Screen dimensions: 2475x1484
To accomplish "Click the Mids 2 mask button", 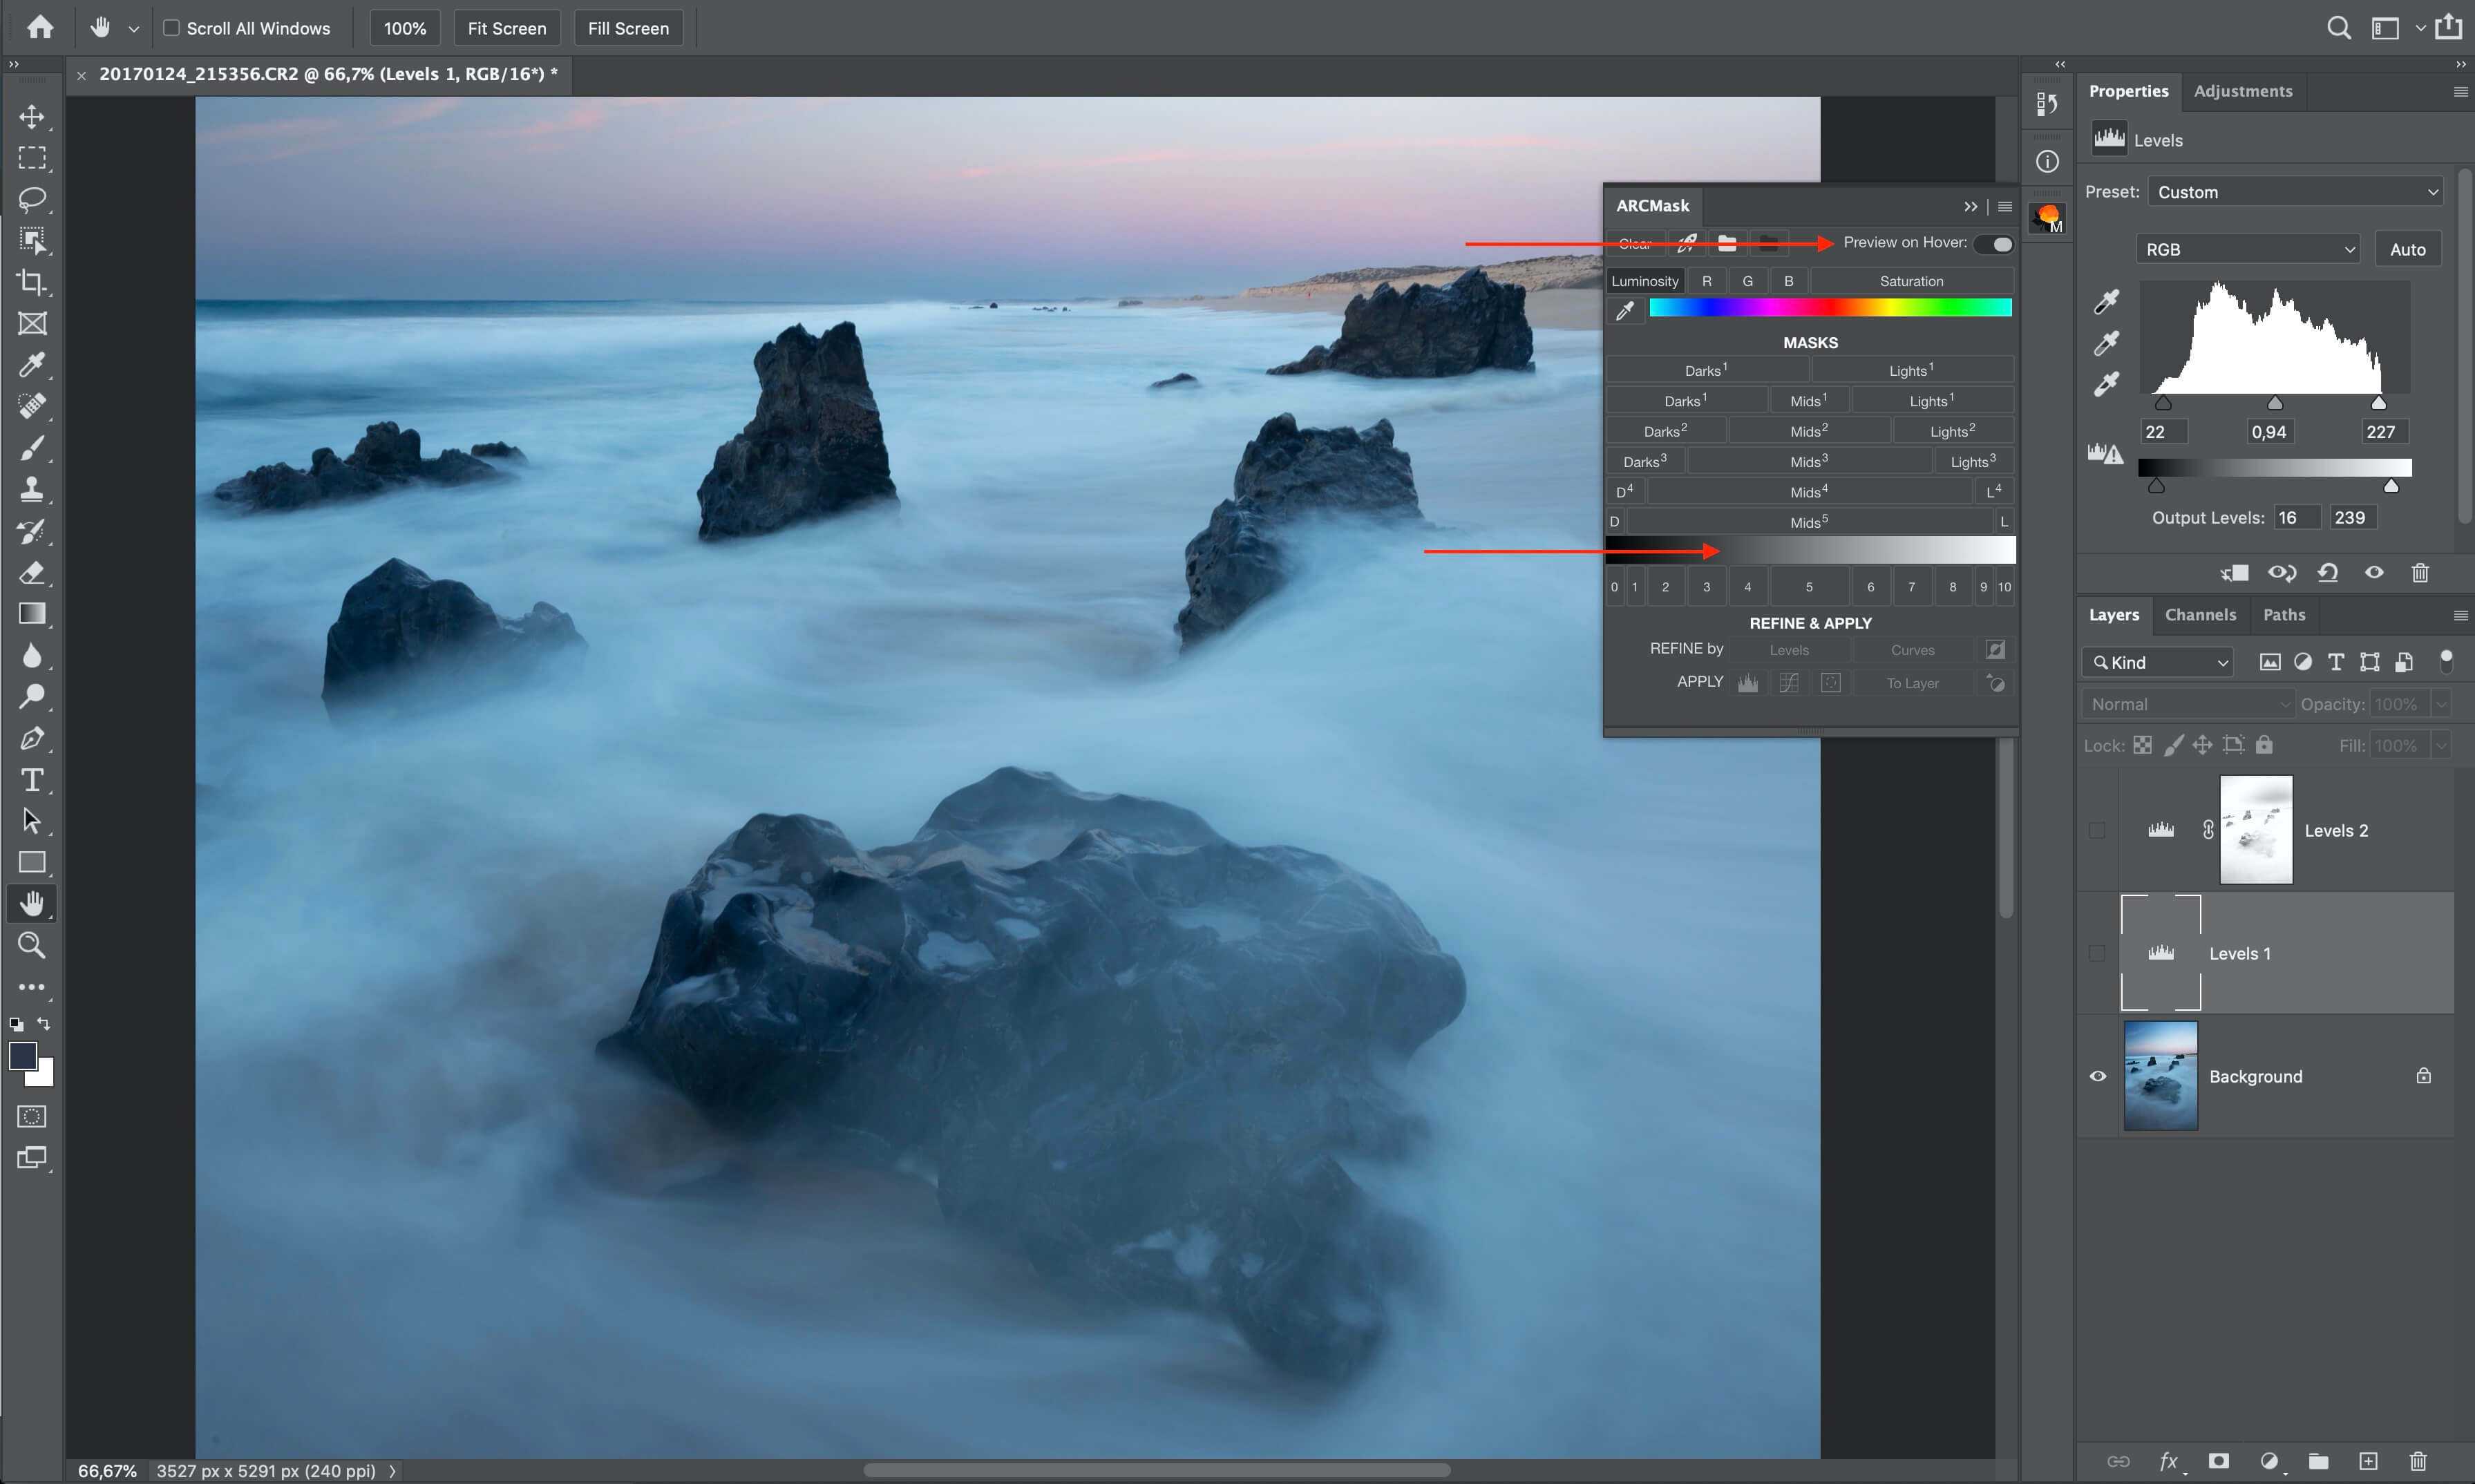I will pos(1809,431).
